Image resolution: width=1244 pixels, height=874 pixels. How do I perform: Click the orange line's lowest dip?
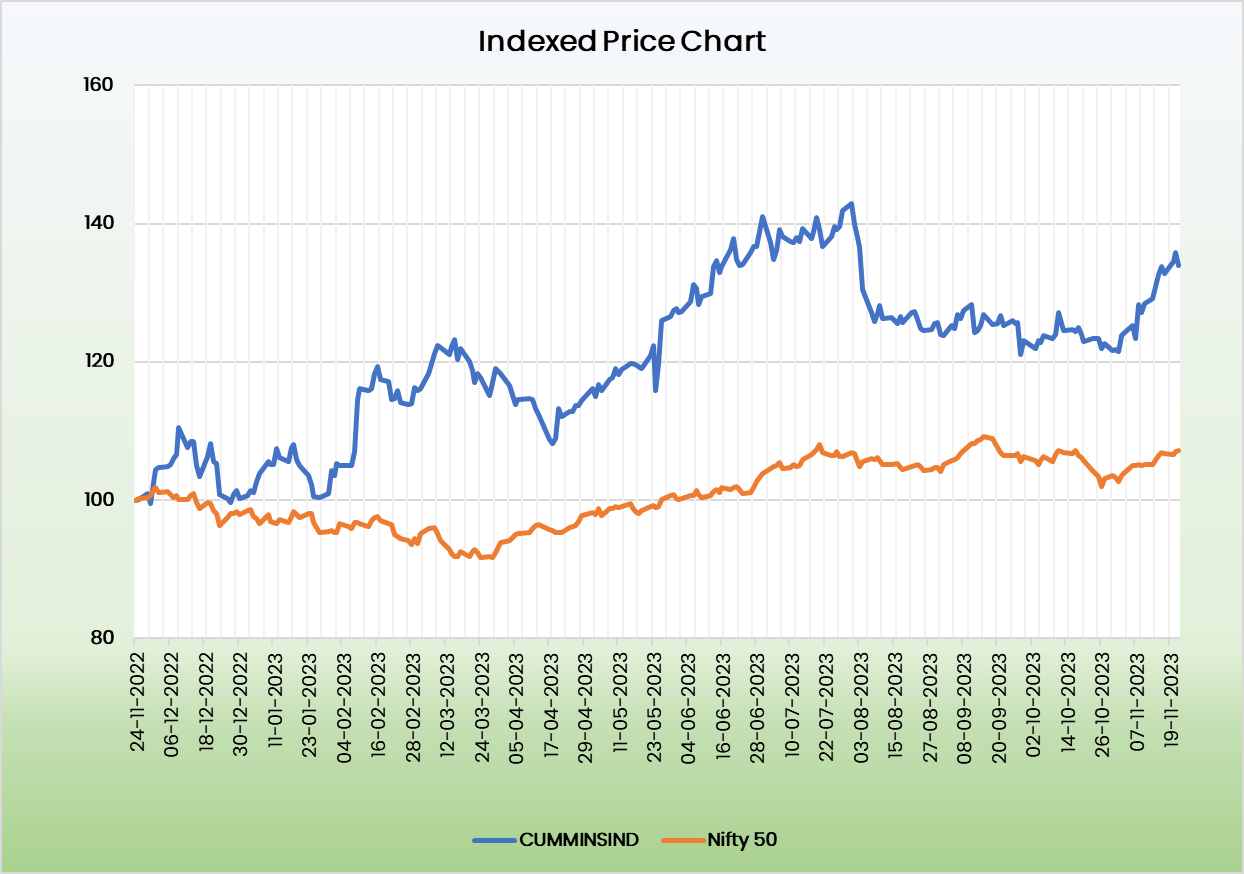pyautogui.click(x=481, y=557)
